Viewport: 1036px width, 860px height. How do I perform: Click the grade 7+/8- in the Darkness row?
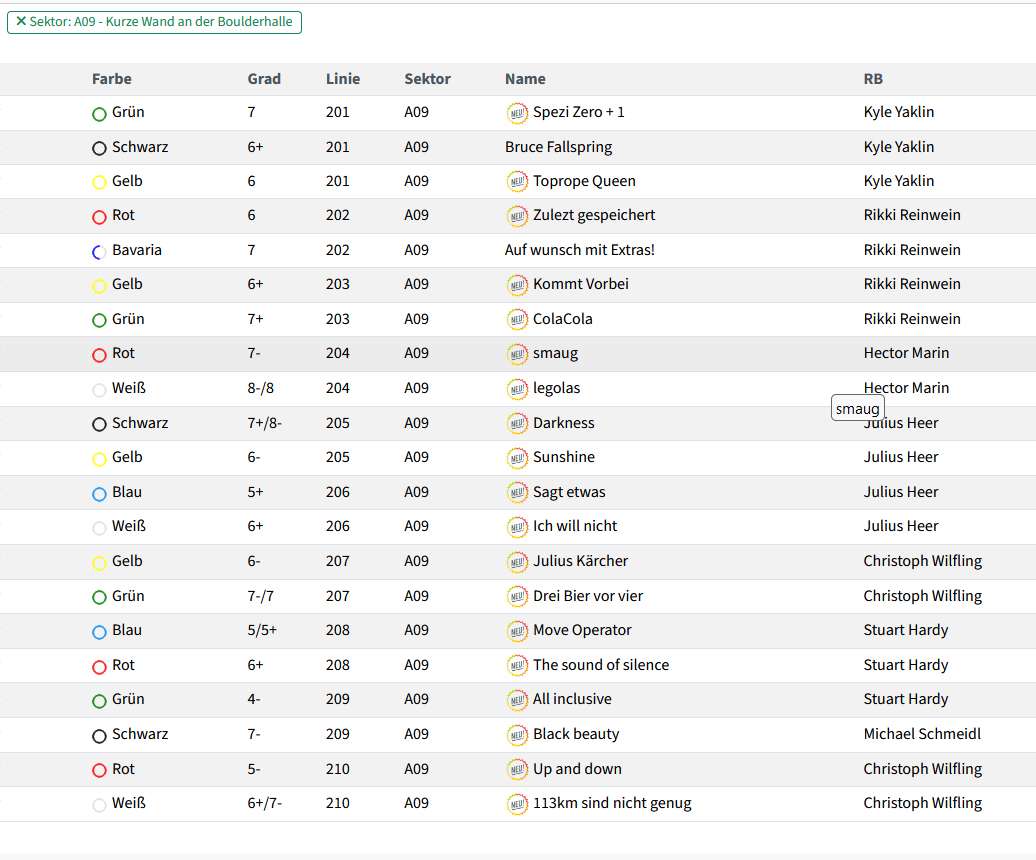coord(265,423)
